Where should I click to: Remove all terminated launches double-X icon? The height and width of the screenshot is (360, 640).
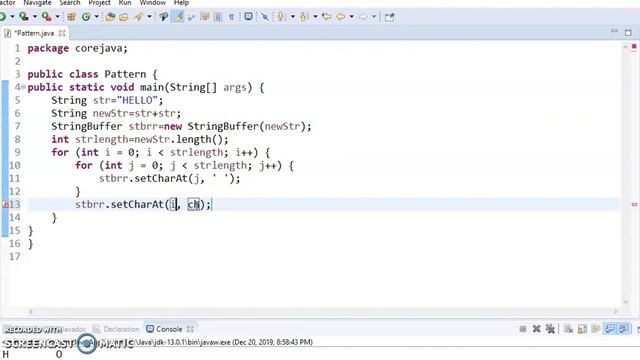click(550, 329)
